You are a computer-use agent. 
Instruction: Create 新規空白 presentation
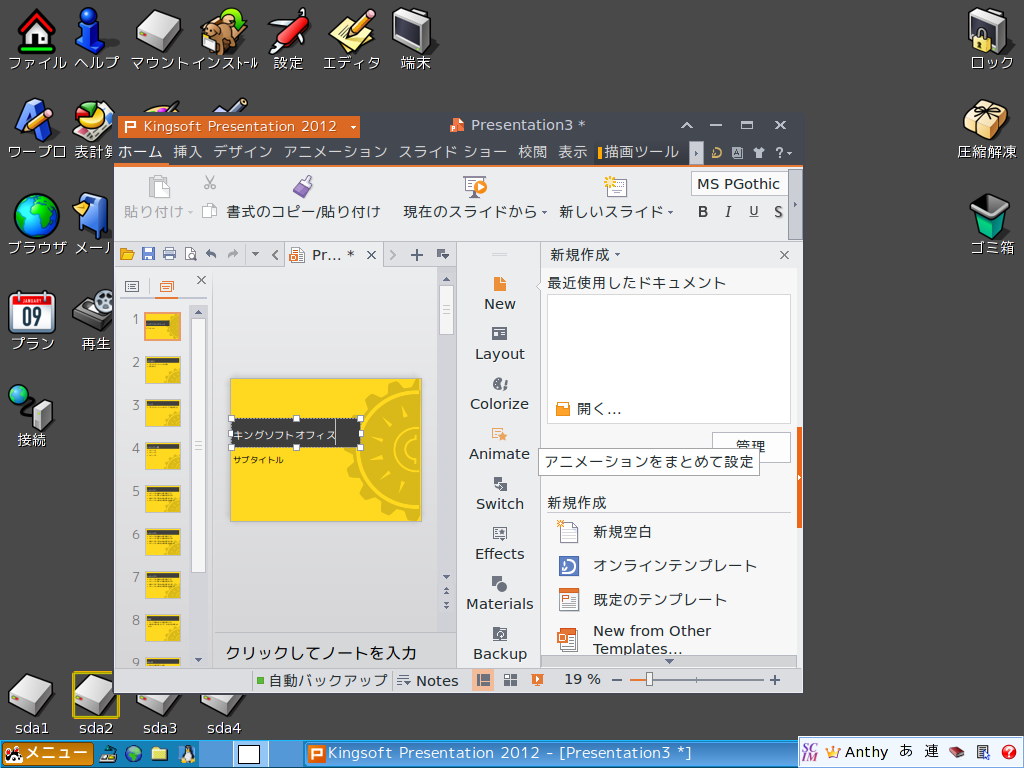click(x=605, y=532)
